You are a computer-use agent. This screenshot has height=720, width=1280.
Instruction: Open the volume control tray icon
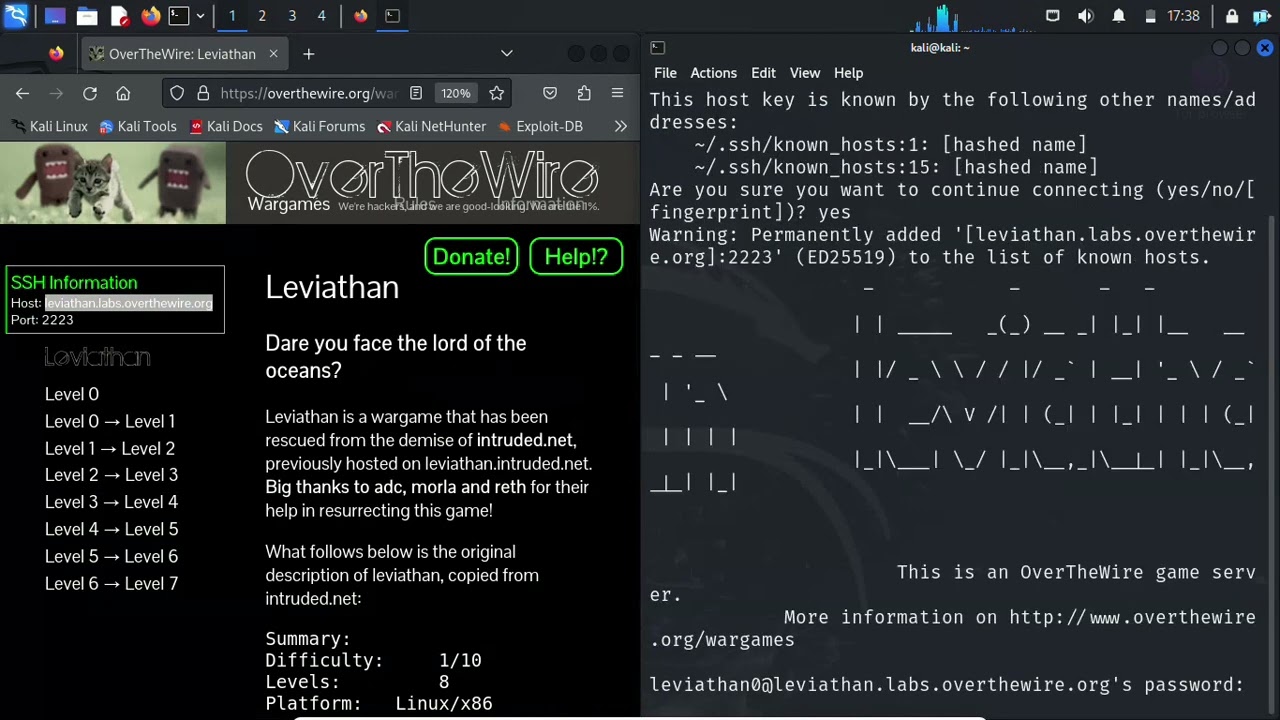click(1086, 16)
